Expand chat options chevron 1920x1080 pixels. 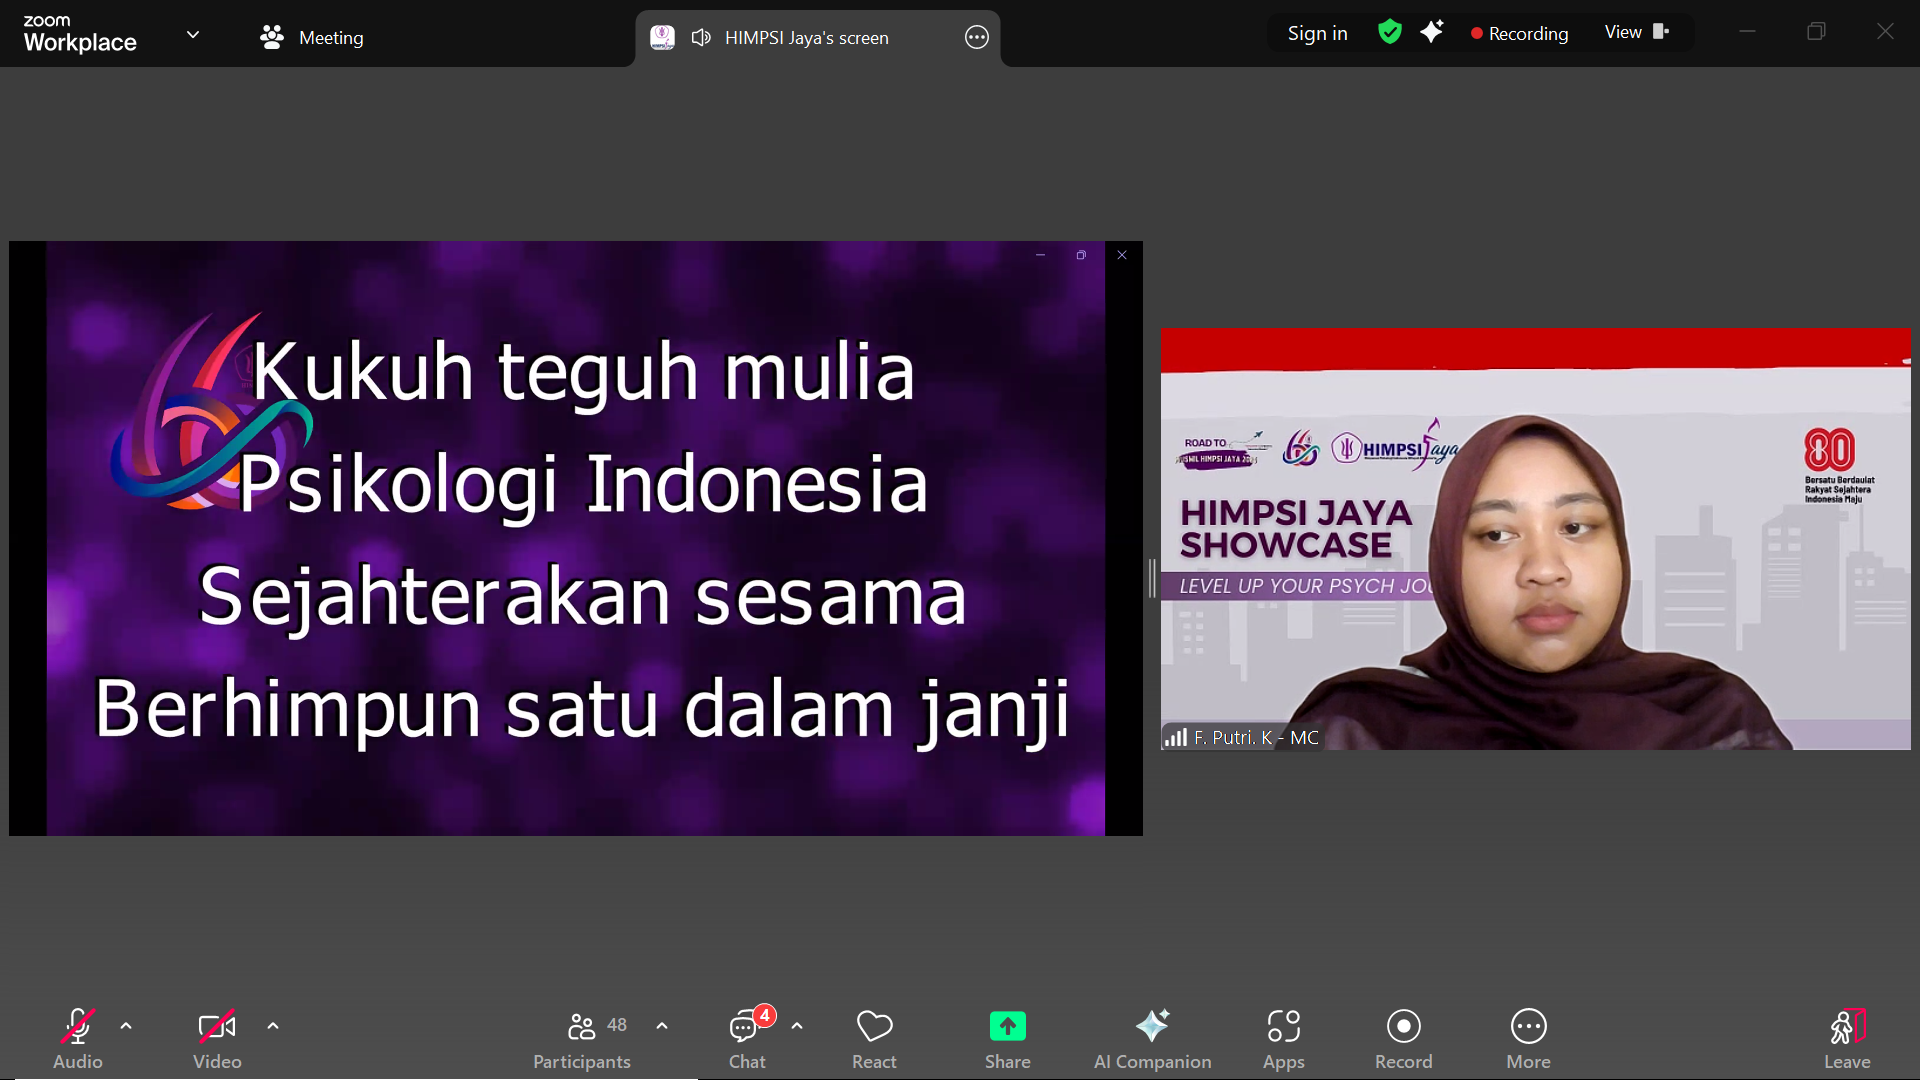click(797, 1026)
